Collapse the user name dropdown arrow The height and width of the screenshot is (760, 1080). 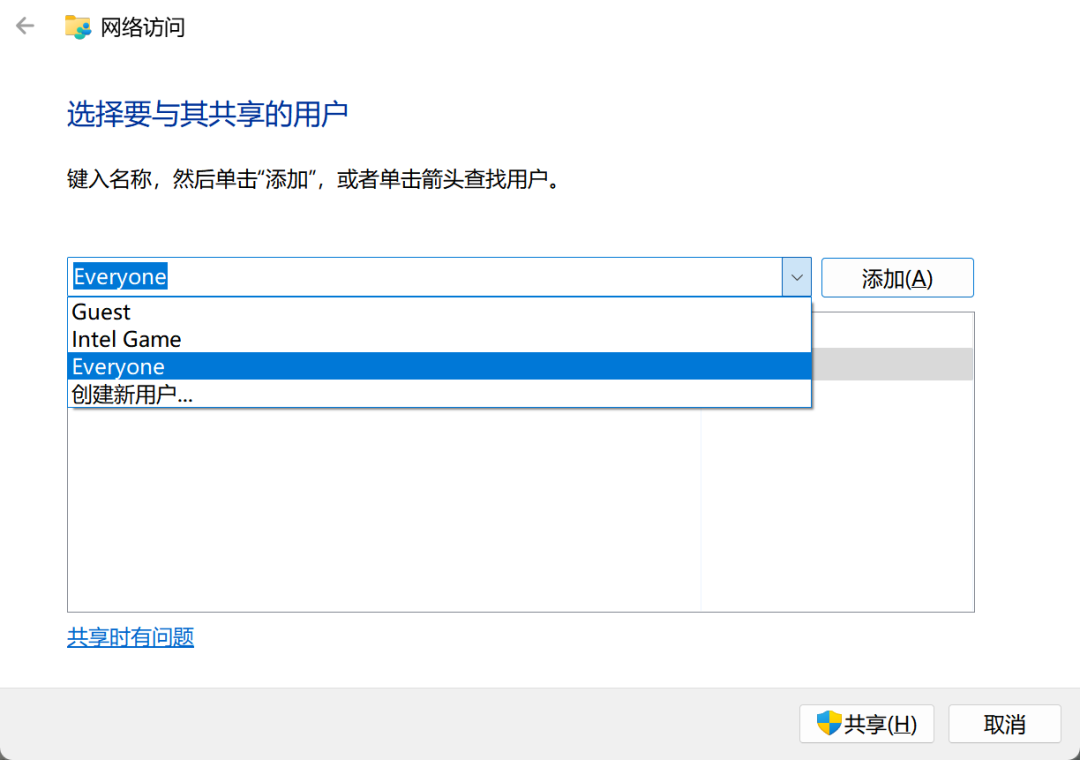[796, 277]
